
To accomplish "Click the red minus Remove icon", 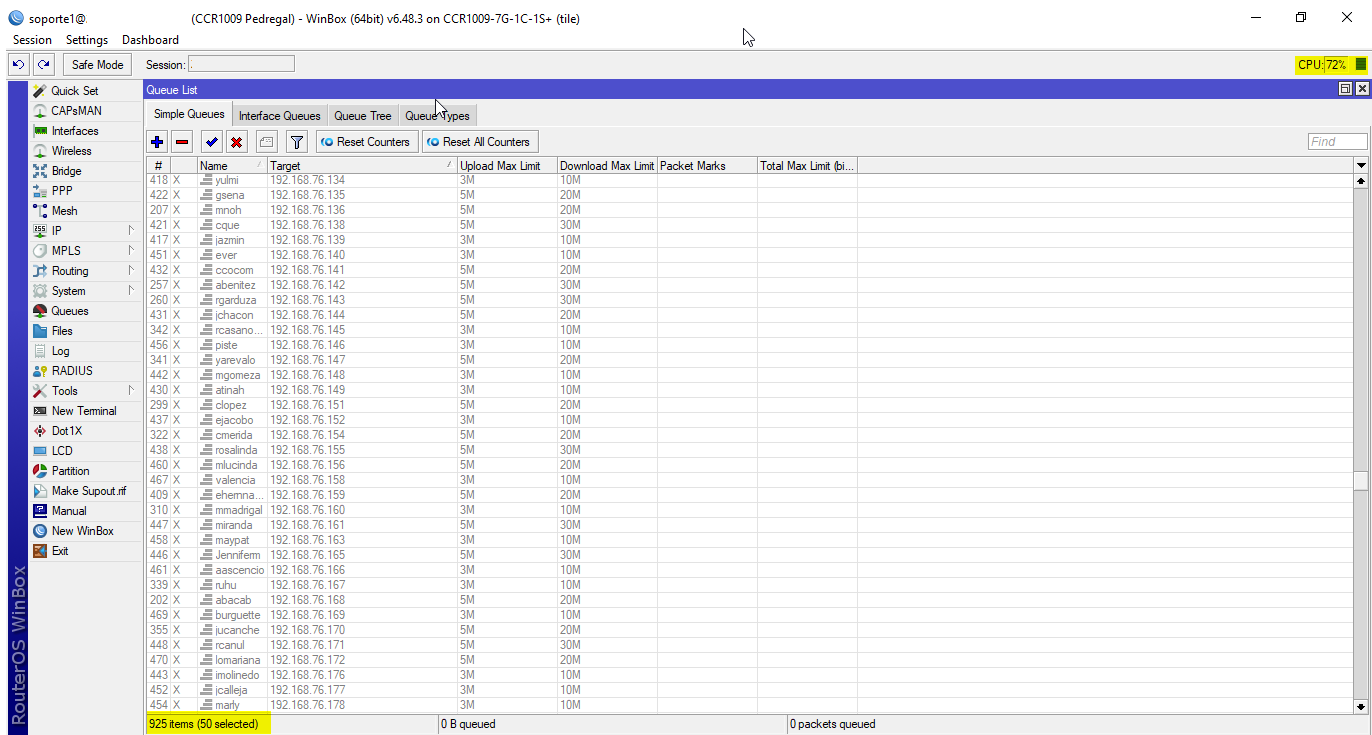I will click(182, 142).
